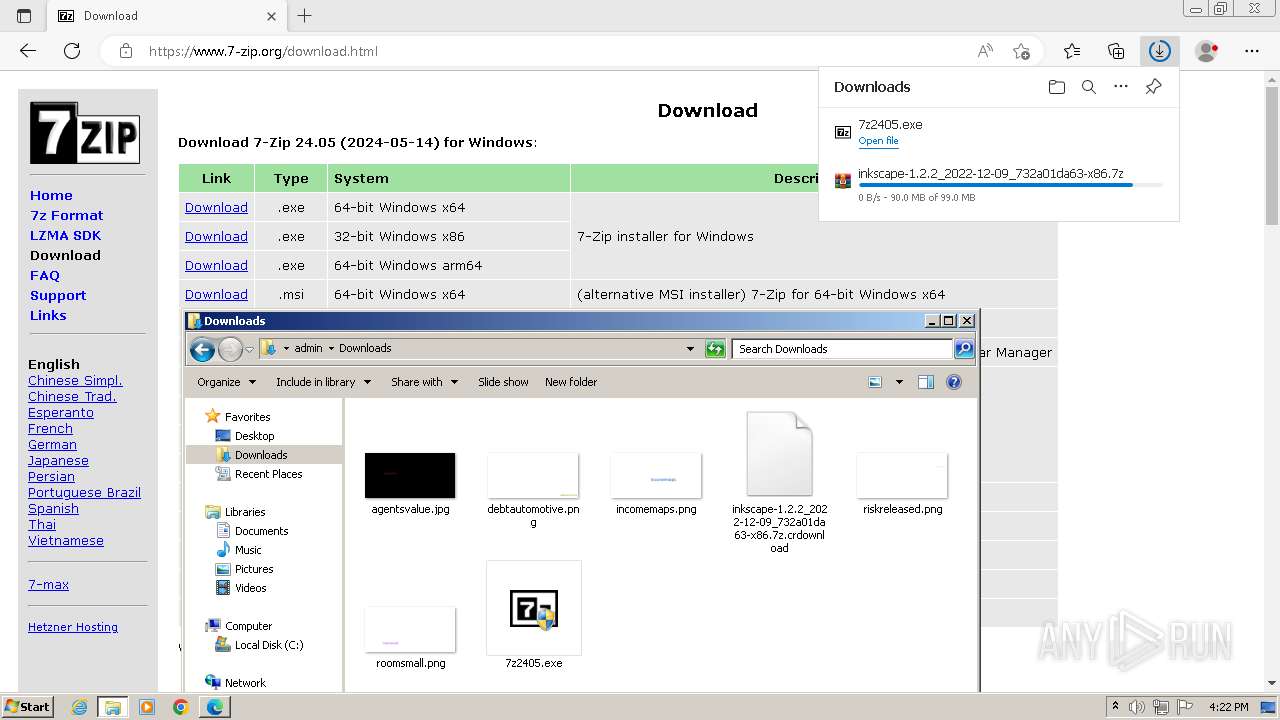The height and width of the screenshot is (720, 1280).
Task: Open the Start menu
Action: 27,707
